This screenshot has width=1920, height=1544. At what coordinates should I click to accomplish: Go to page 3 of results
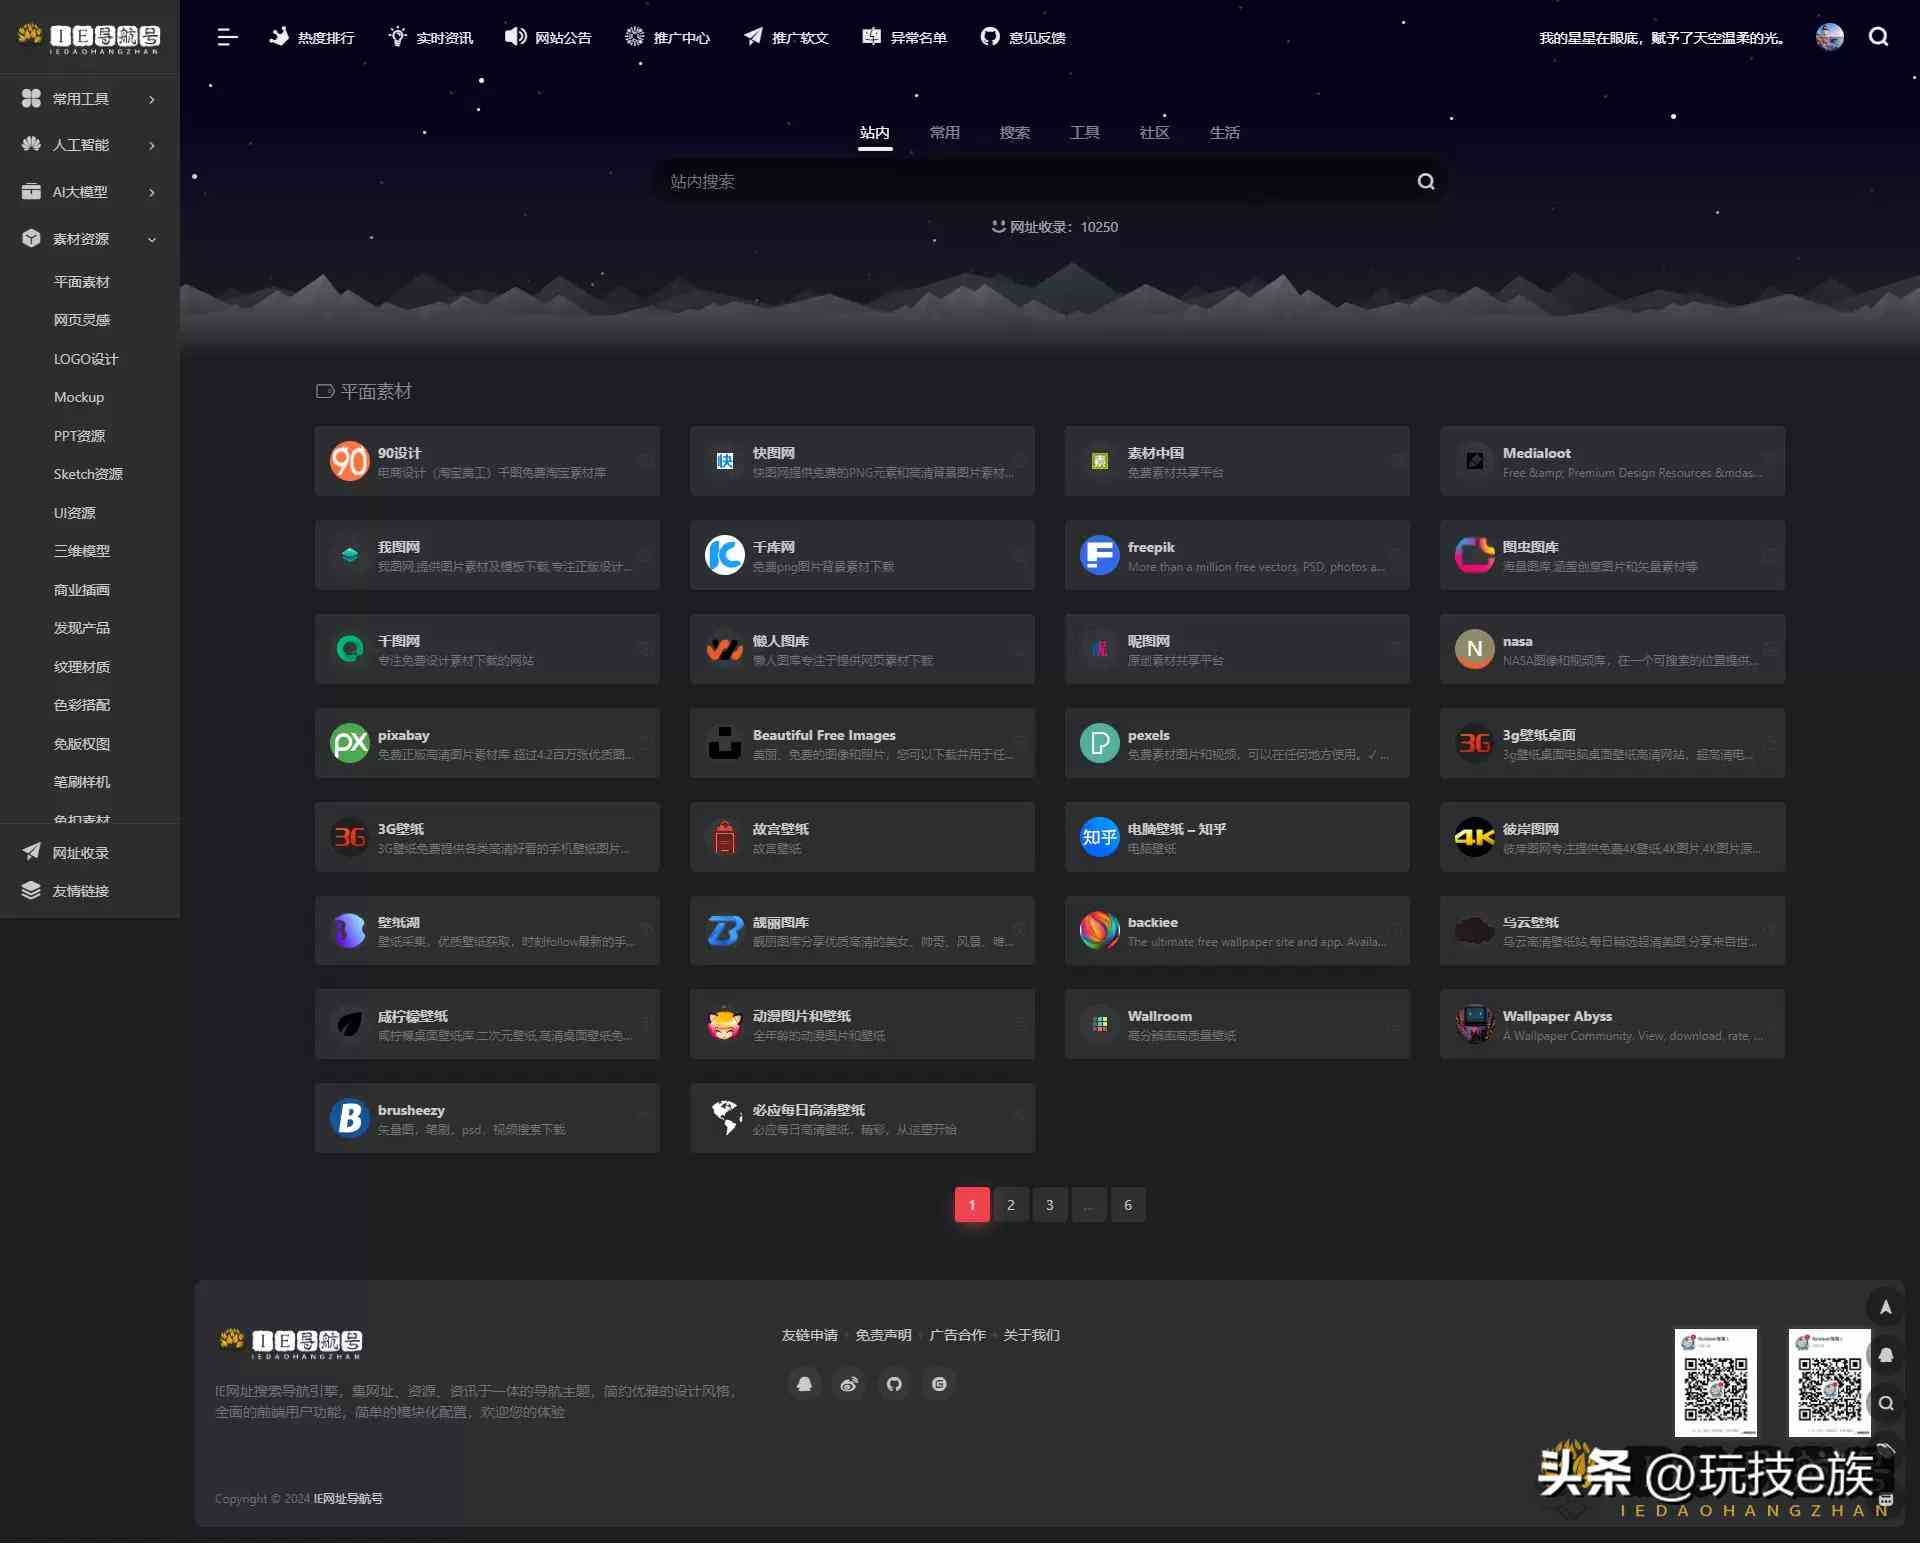[1050, 1205]
